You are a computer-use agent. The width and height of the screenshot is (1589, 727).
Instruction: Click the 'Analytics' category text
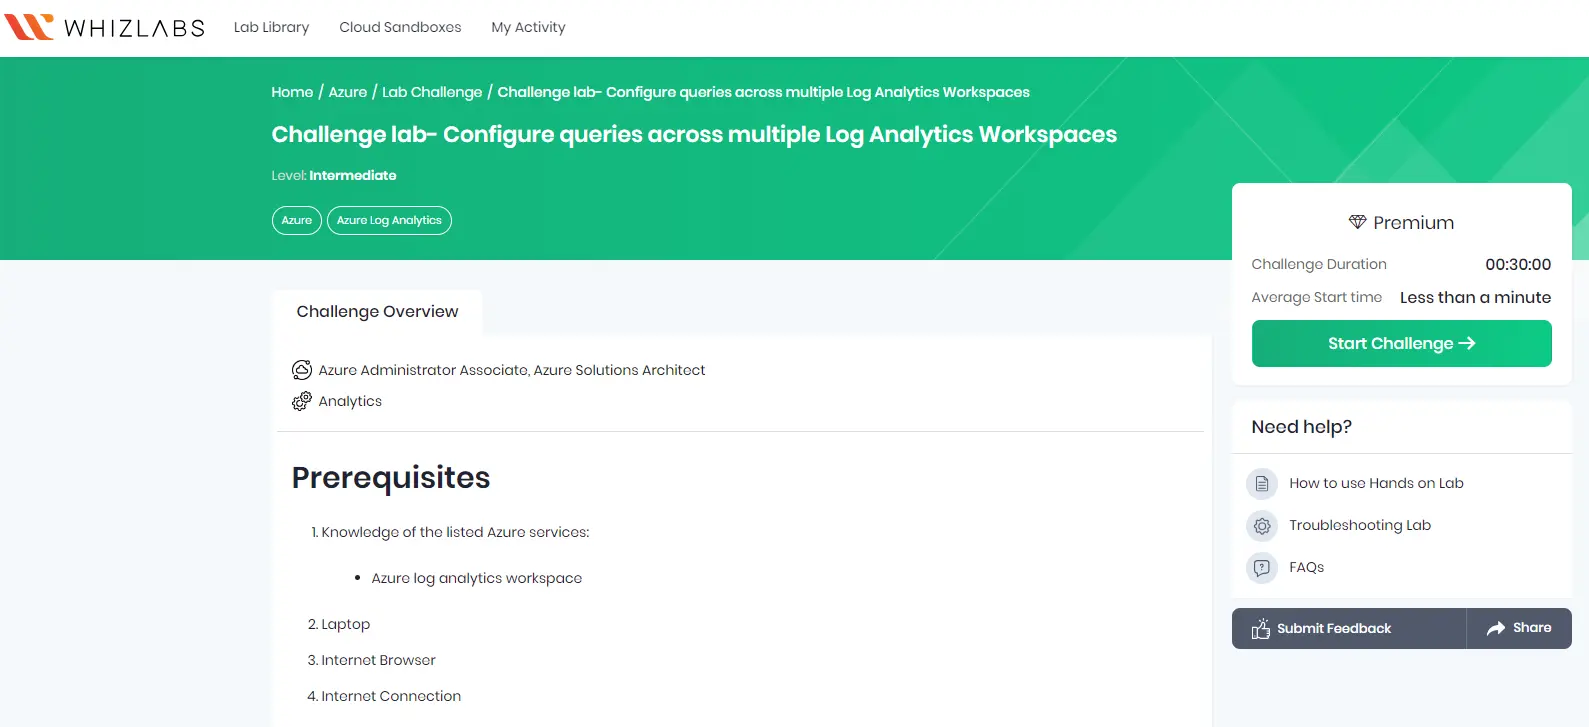click(350, 401)
